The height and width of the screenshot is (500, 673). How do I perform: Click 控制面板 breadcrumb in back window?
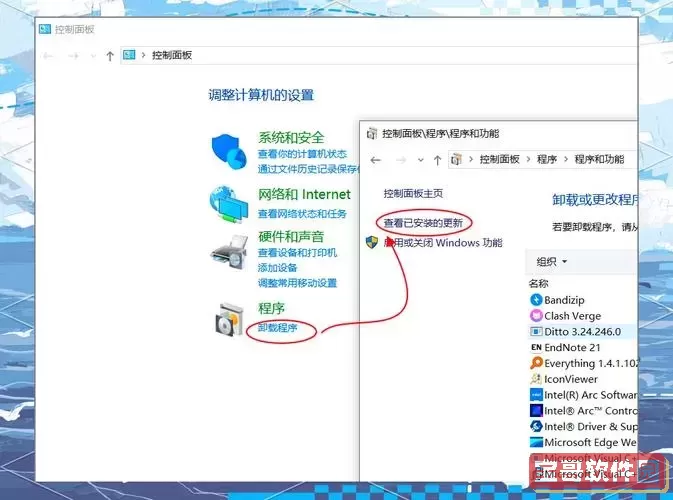172,55
